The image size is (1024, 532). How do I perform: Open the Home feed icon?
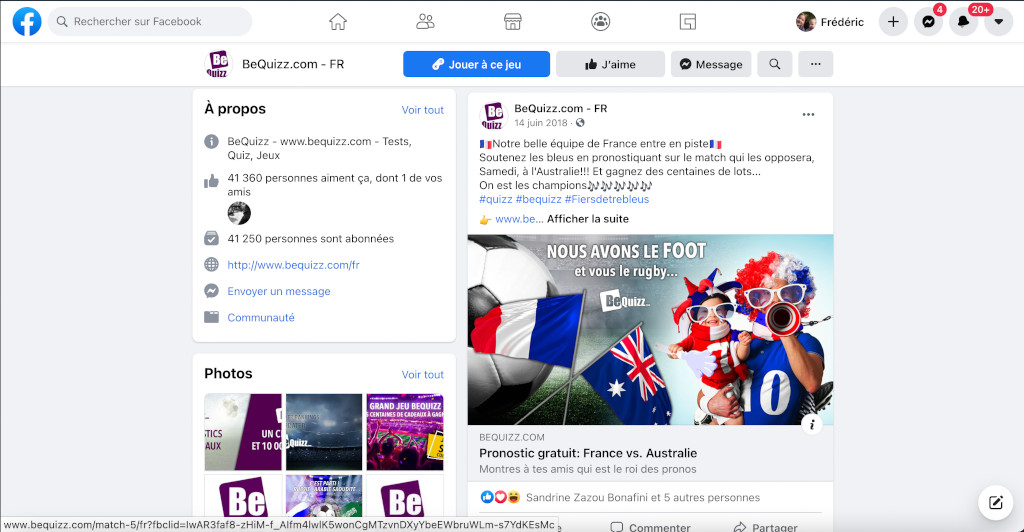(x=338, y=21)
